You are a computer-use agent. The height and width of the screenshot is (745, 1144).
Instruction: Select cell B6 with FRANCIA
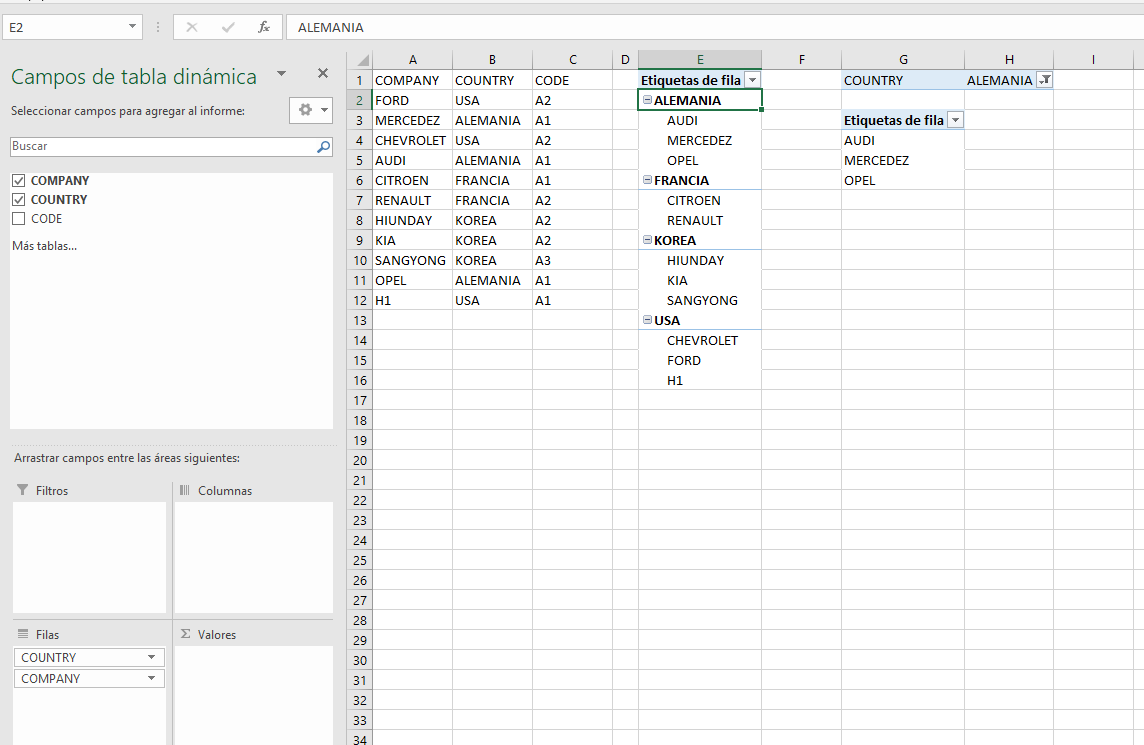pos(492,180)
